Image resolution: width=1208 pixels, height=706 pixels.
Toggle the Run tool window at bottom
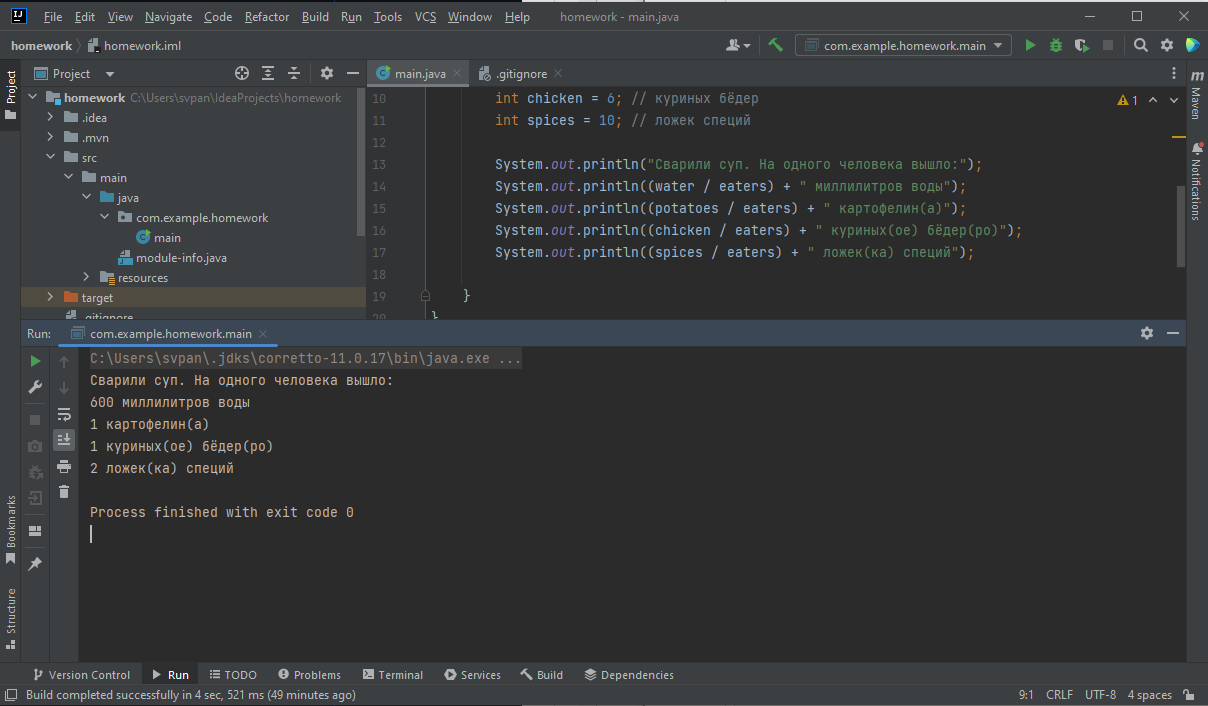pos(170,674)
